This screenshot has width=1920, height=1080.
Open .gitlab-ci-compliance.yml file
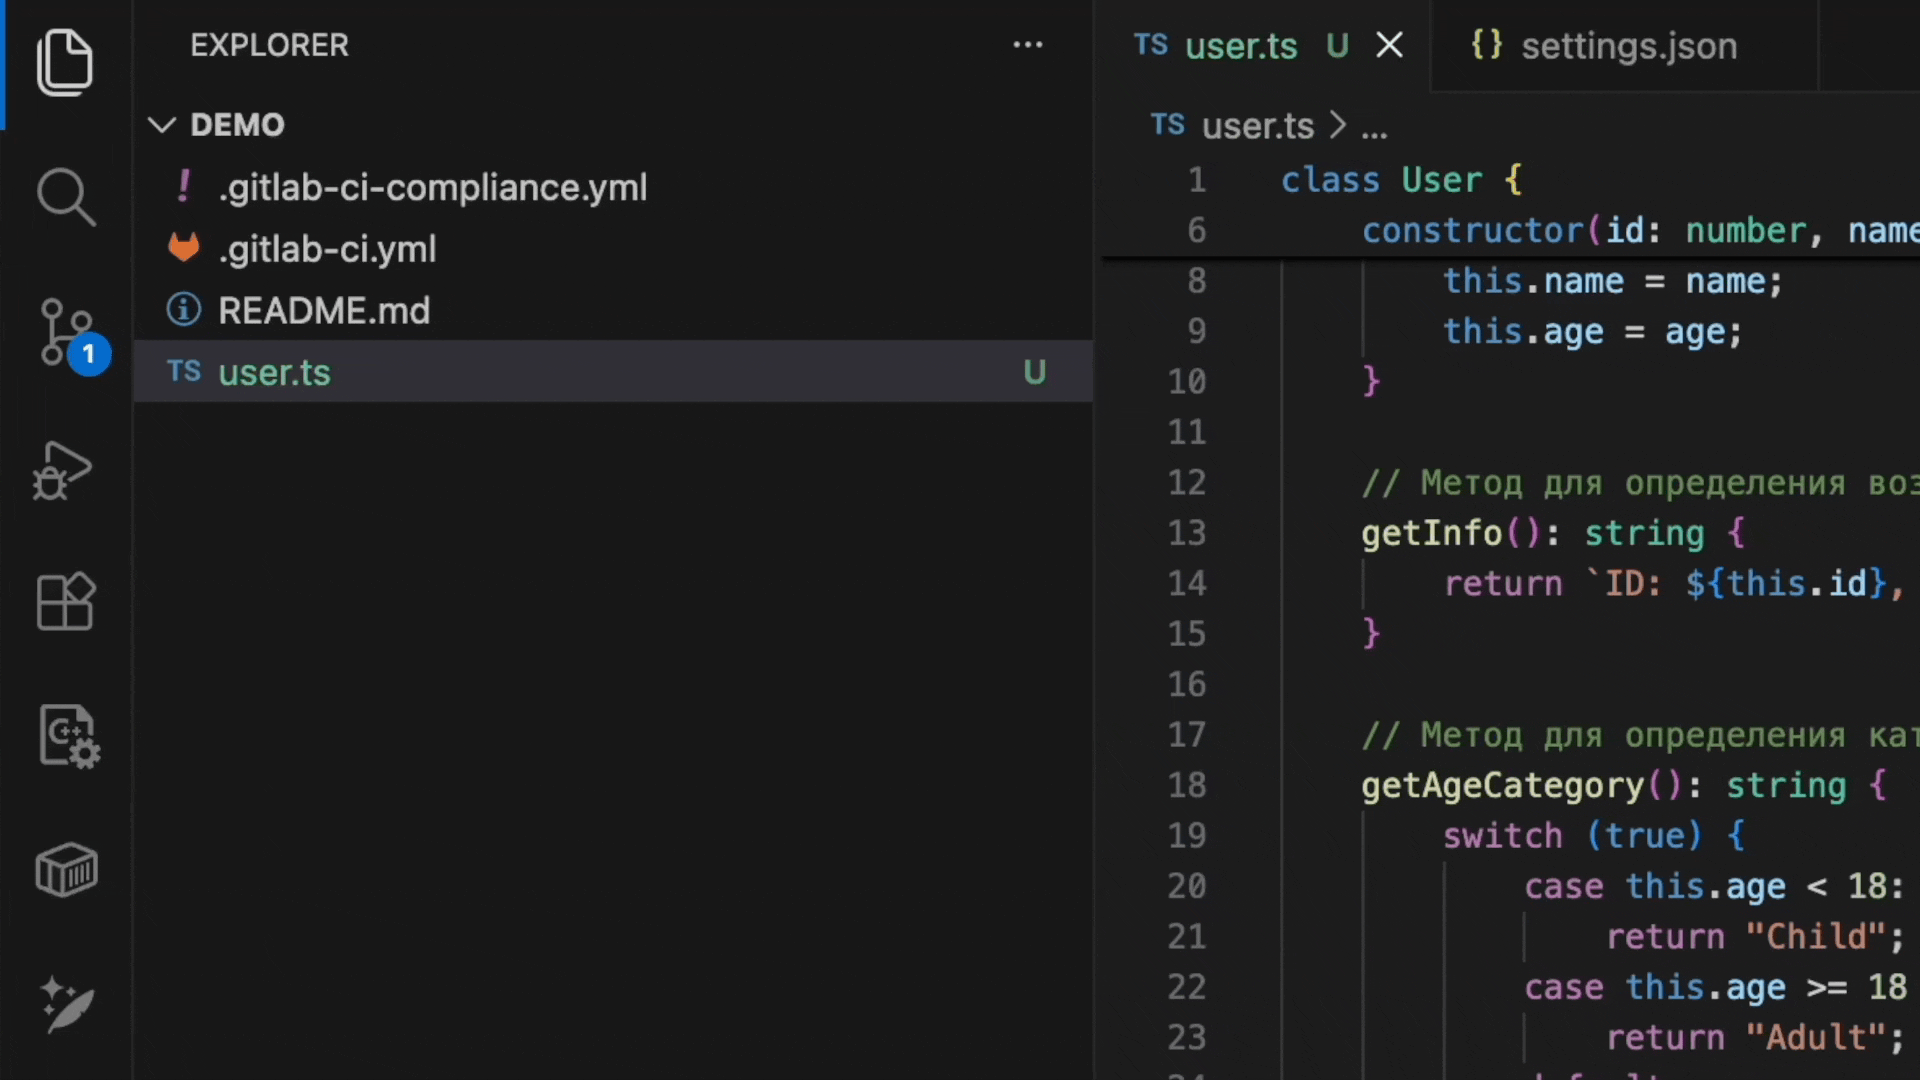coord(612,188)
